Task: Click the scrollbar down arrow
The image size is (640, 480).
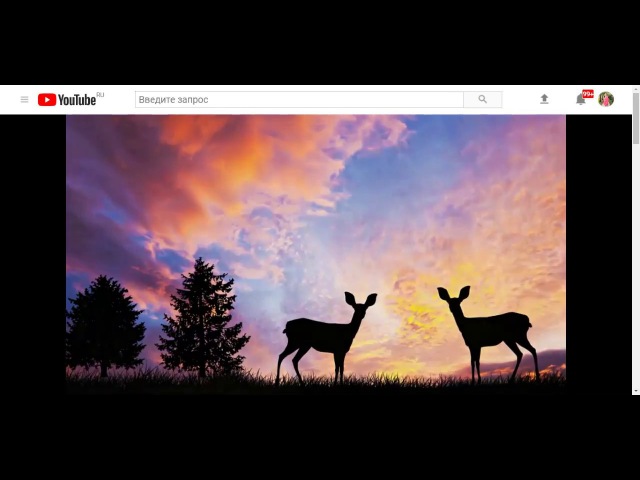Action: coord(636,391)
